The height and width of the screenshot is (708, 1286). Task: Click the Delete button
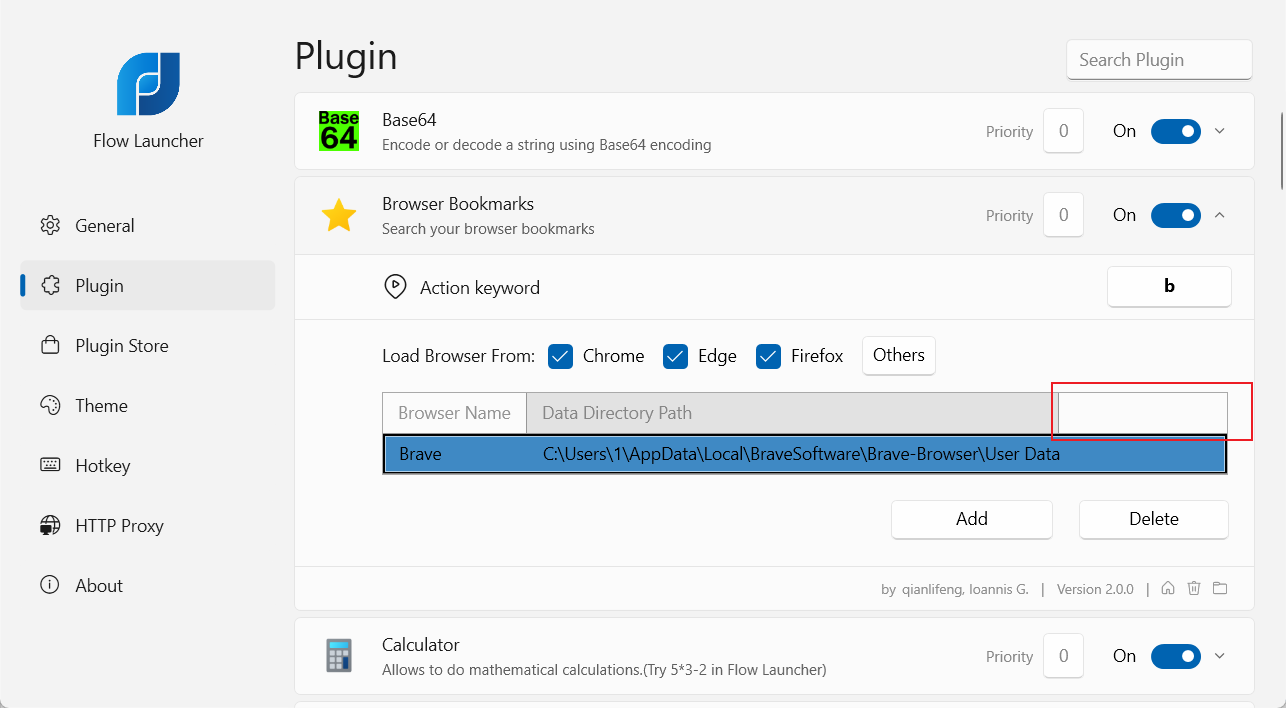pos(1154,519)
